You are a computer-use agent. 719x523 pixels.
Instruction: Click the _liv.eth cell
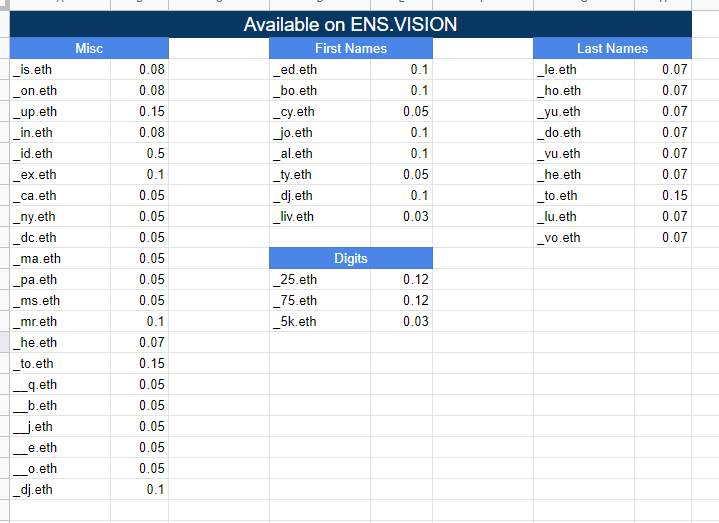(x=320, y=216)
